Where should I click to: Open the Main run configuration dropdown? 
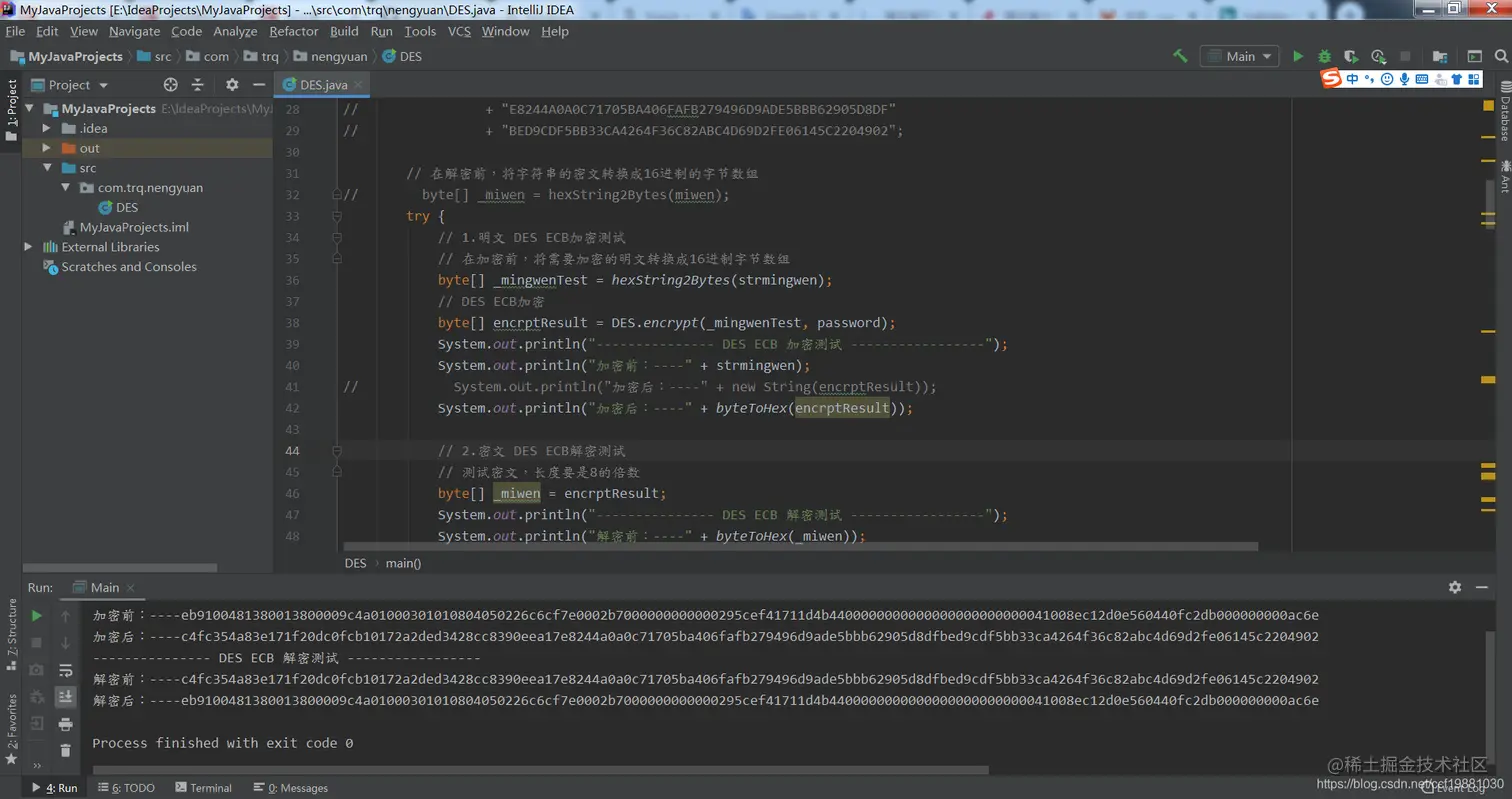(1240, 56)
